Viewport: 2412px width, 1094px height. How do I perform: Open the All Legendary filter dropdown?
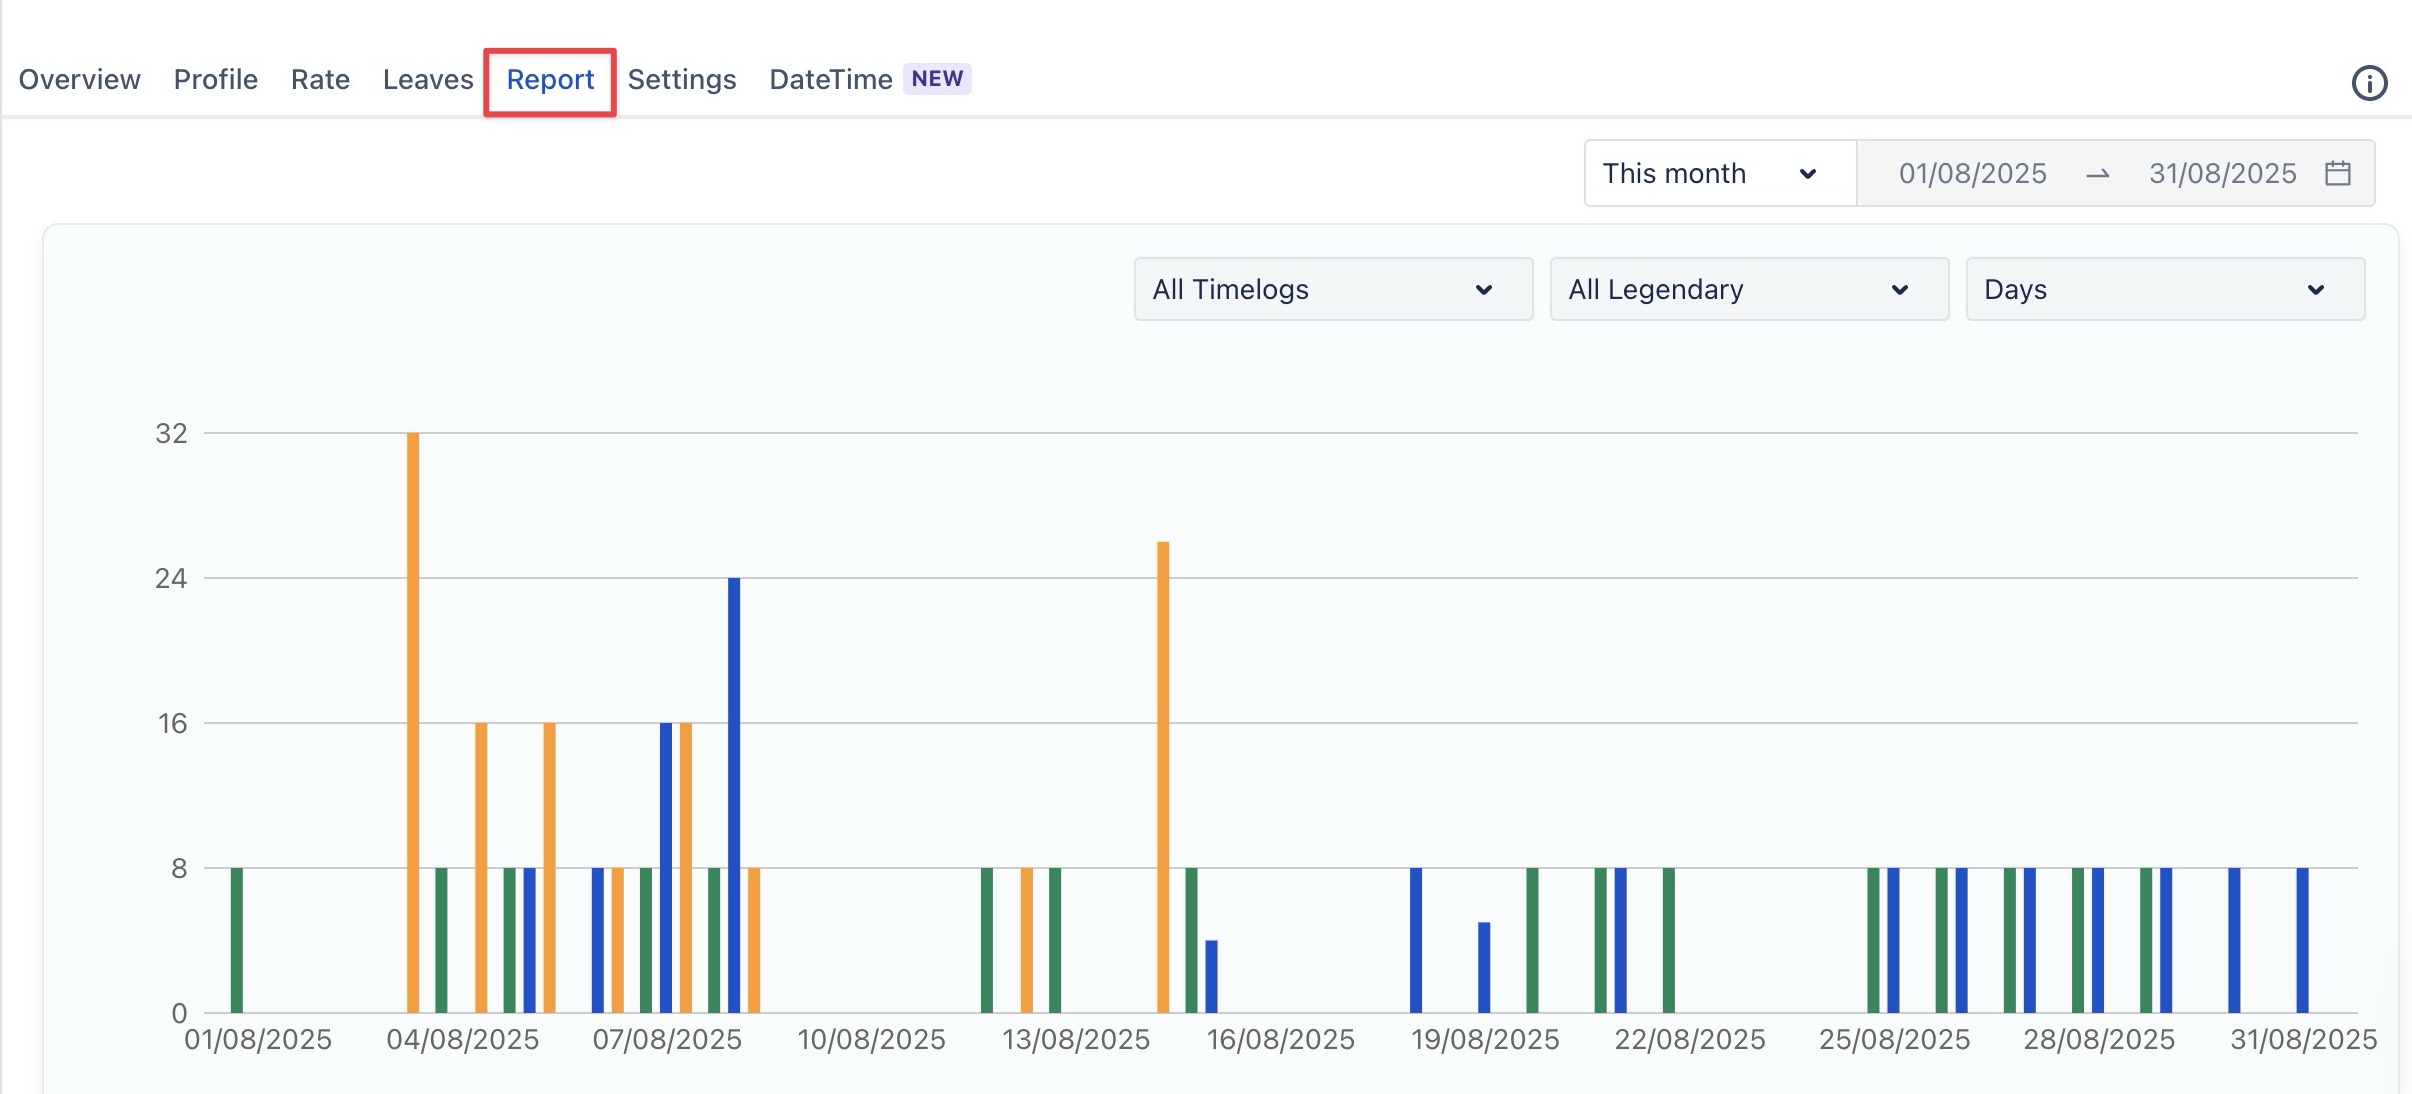[1748, 289]
